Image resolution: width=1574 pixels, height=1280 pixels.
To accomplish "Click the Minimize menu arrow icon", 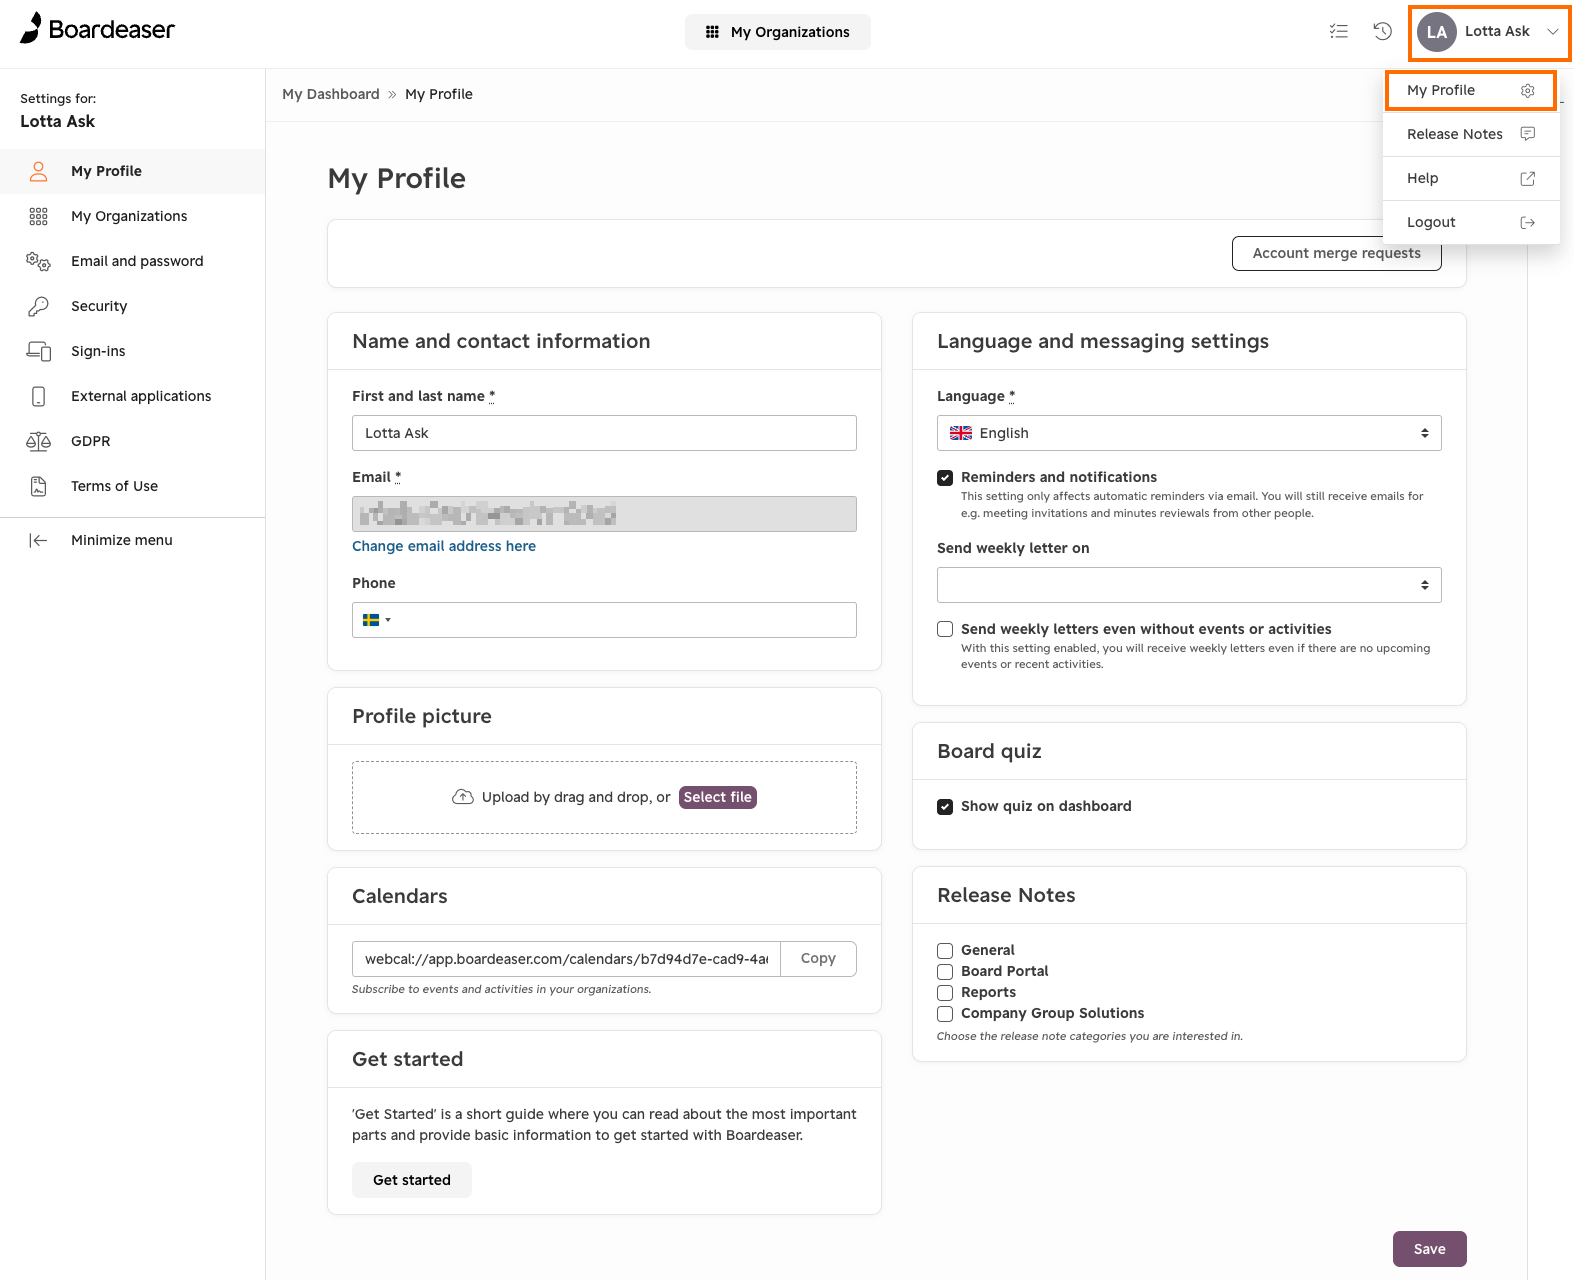I will point(38,540).
